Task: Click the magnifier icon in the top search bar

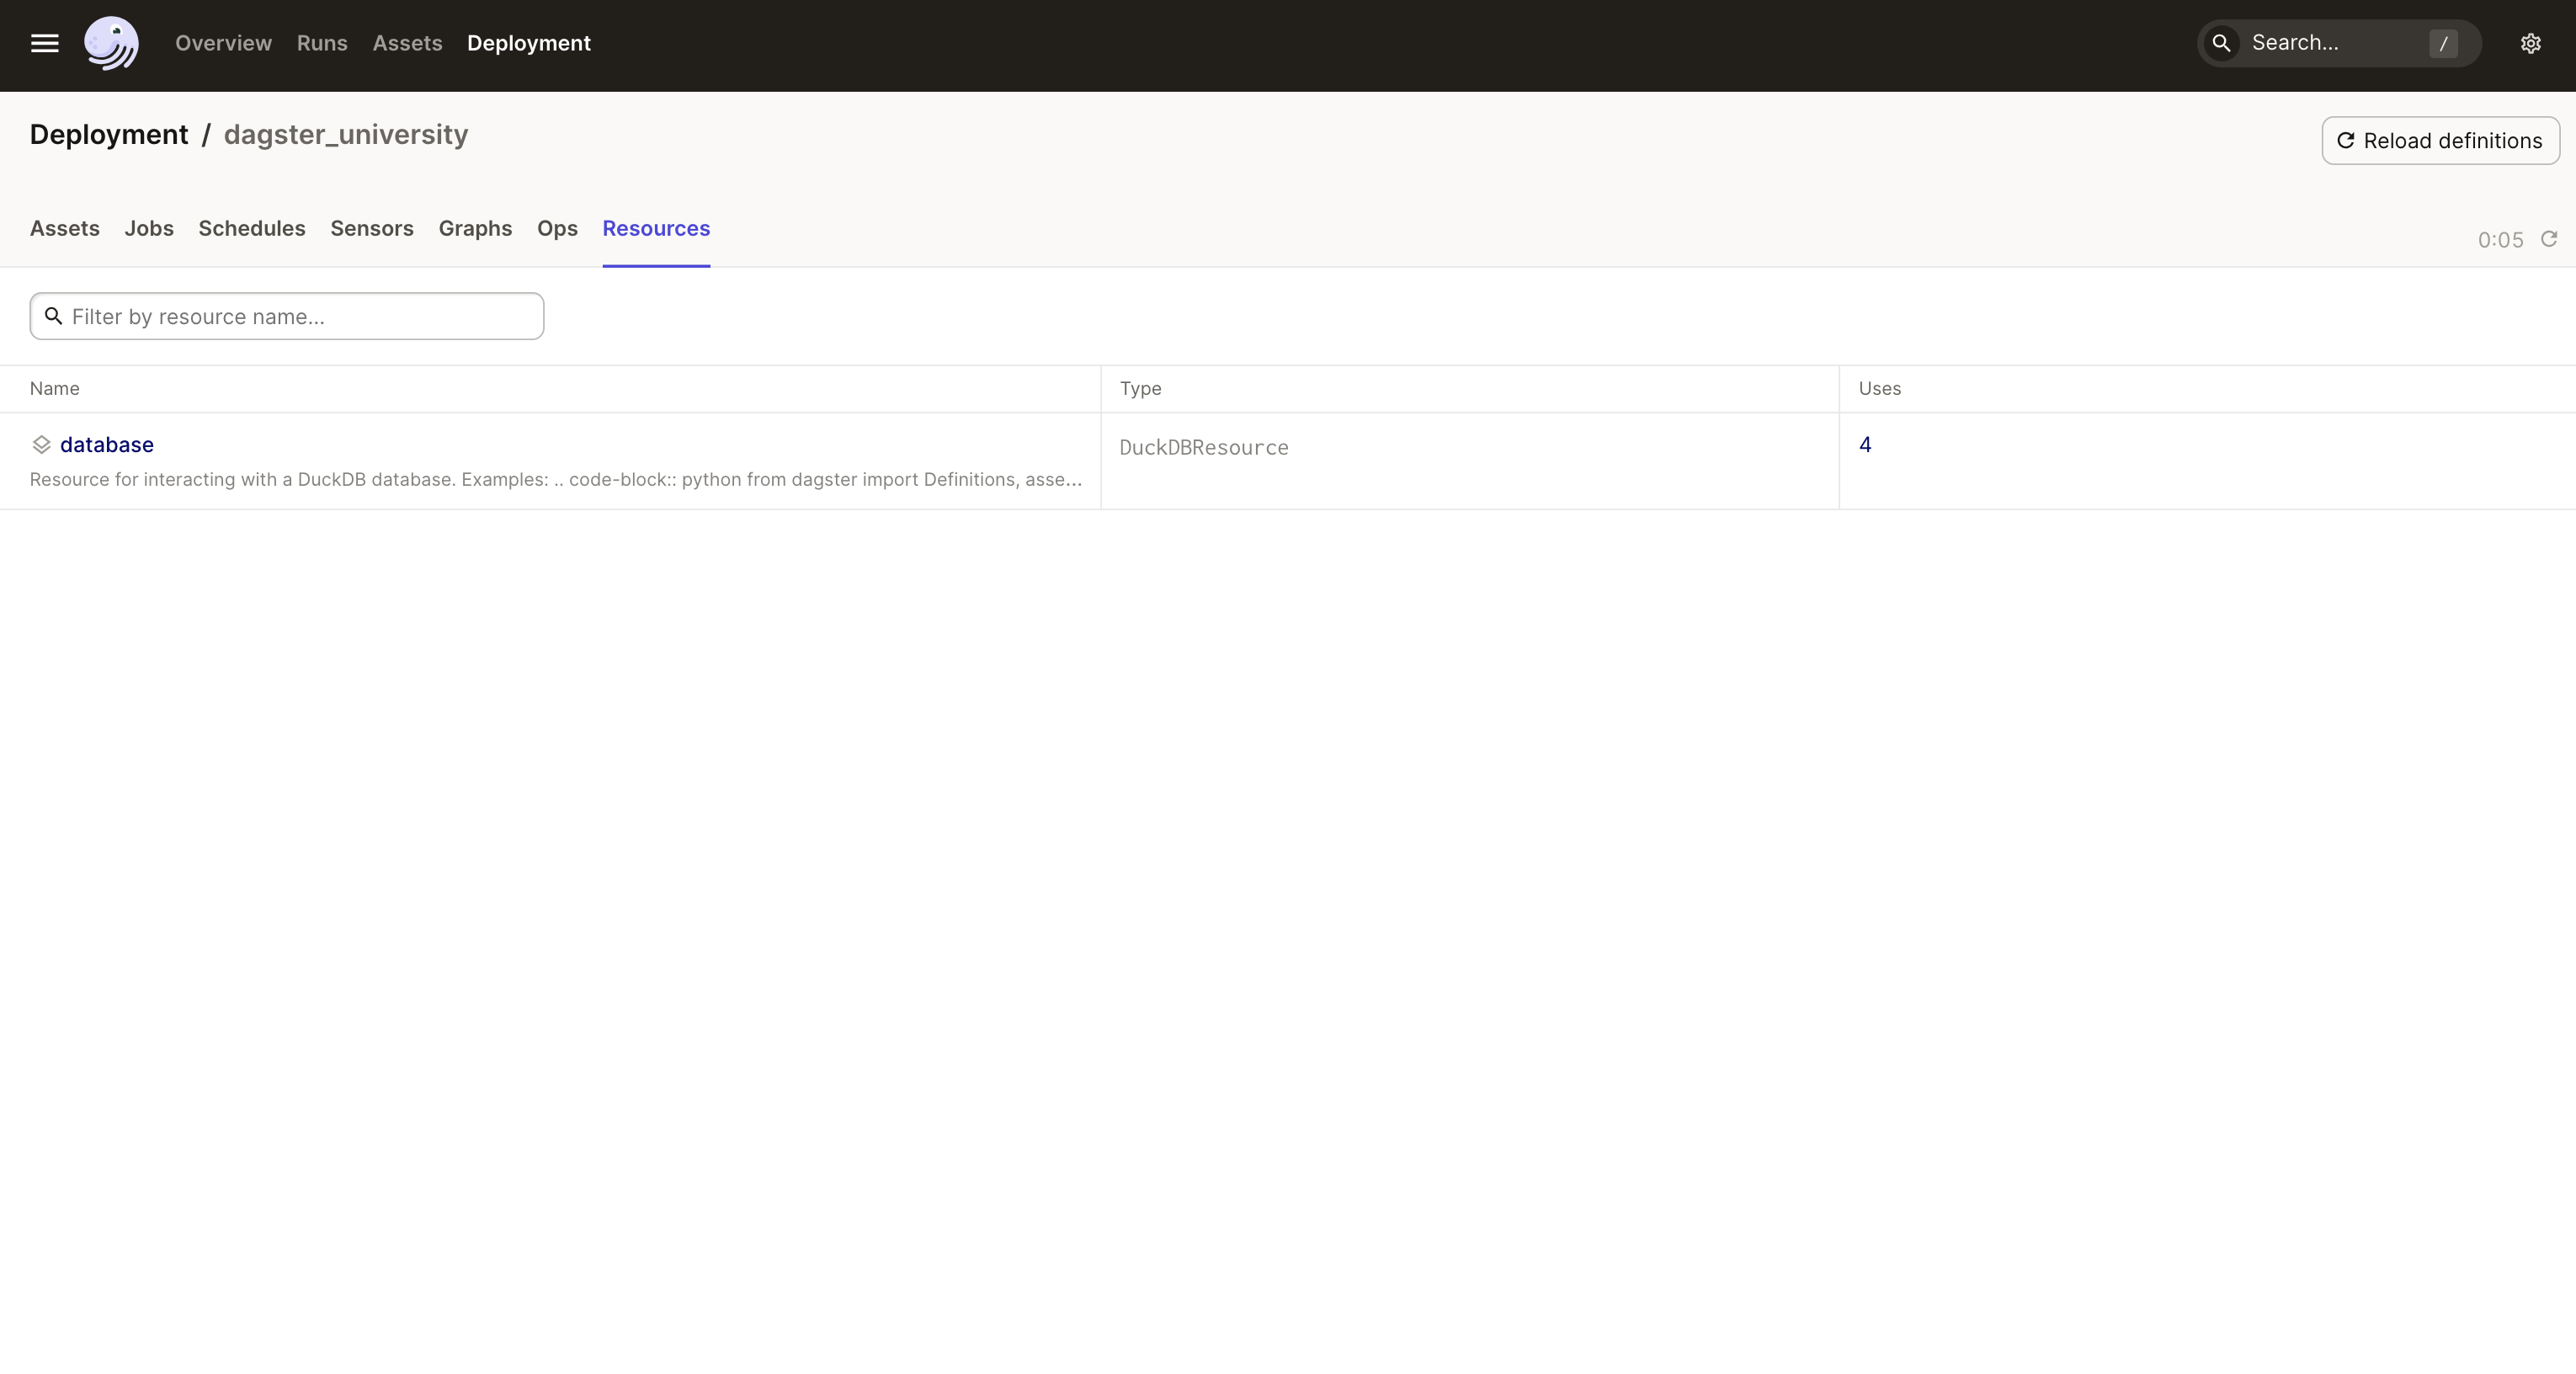Action: pos(2221,43)
